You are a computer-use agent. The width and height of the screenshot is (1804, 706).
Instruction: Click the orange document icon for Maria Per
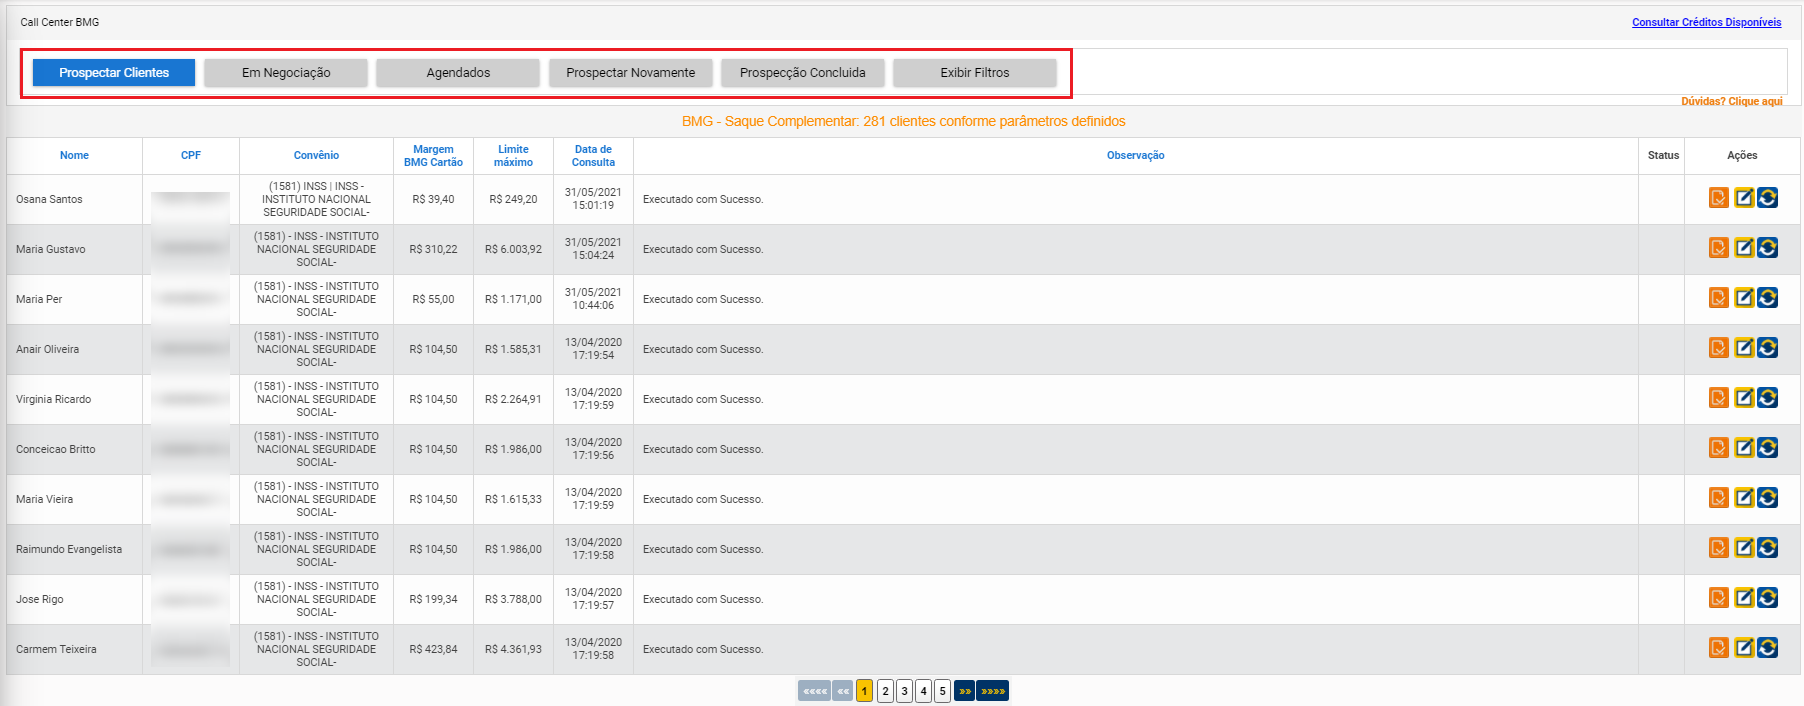click(x=1718, y=298)
